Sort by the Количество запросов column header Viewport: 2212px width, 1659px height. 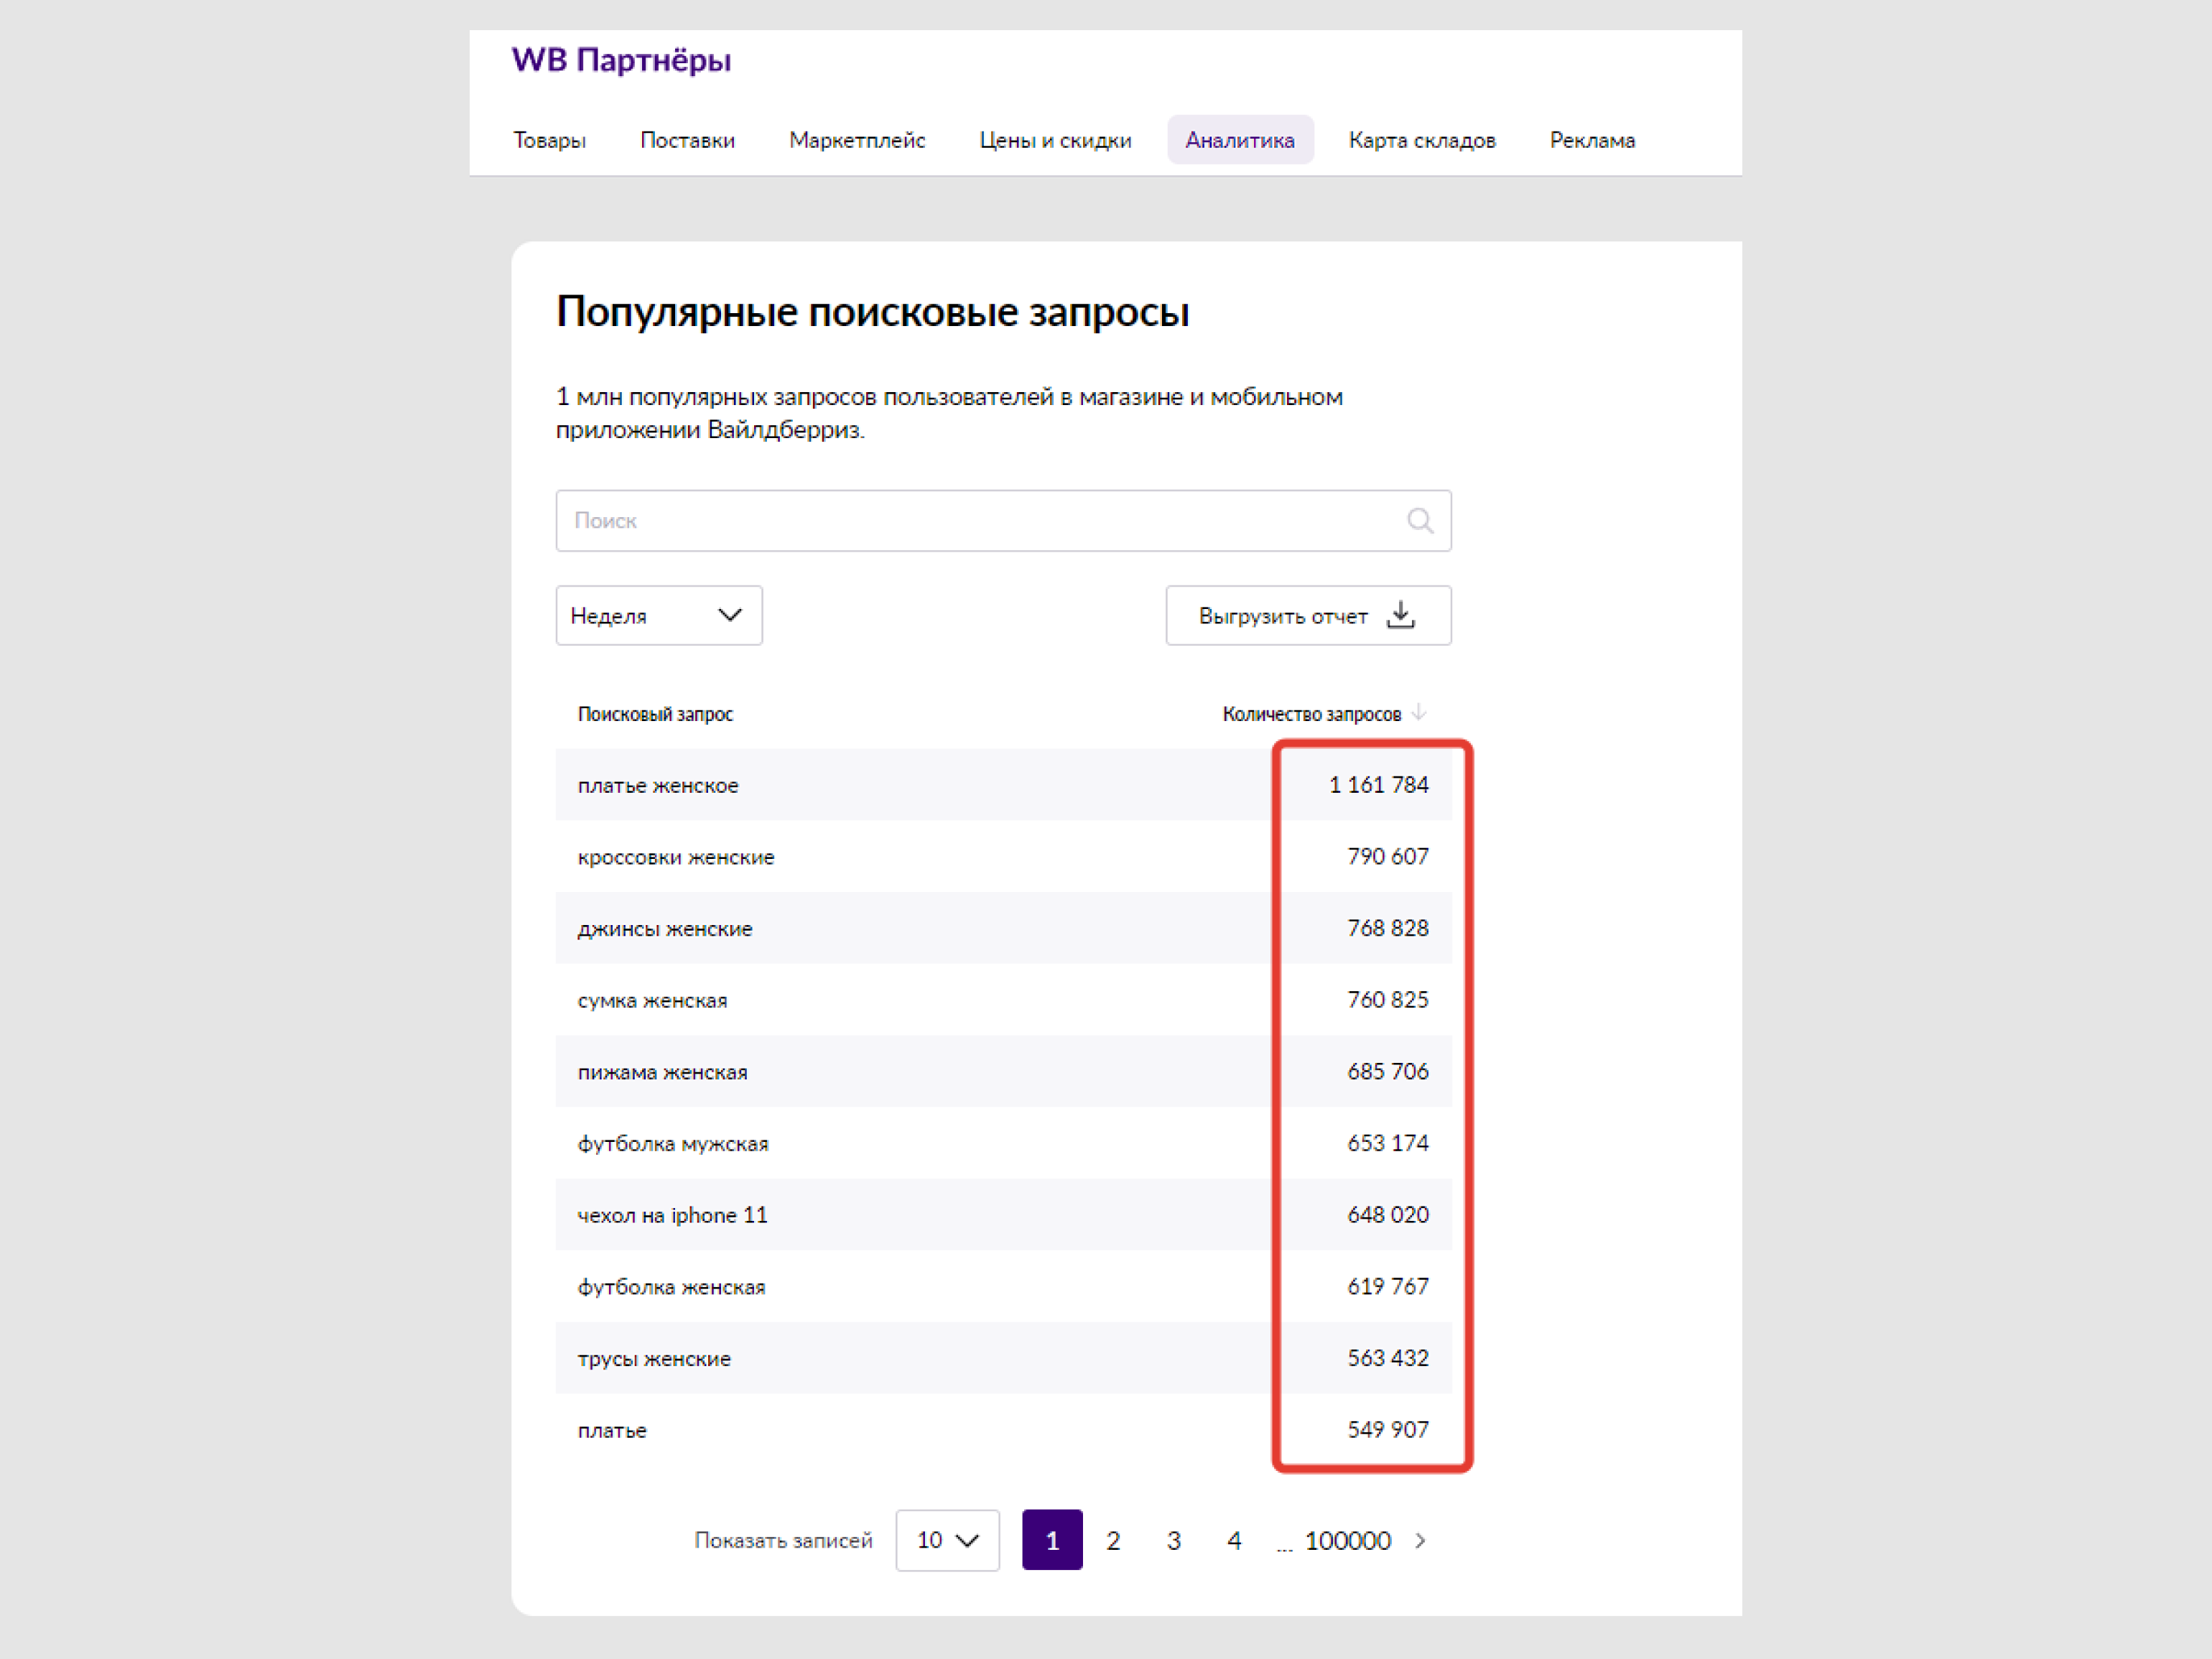tap(1311, 714)
